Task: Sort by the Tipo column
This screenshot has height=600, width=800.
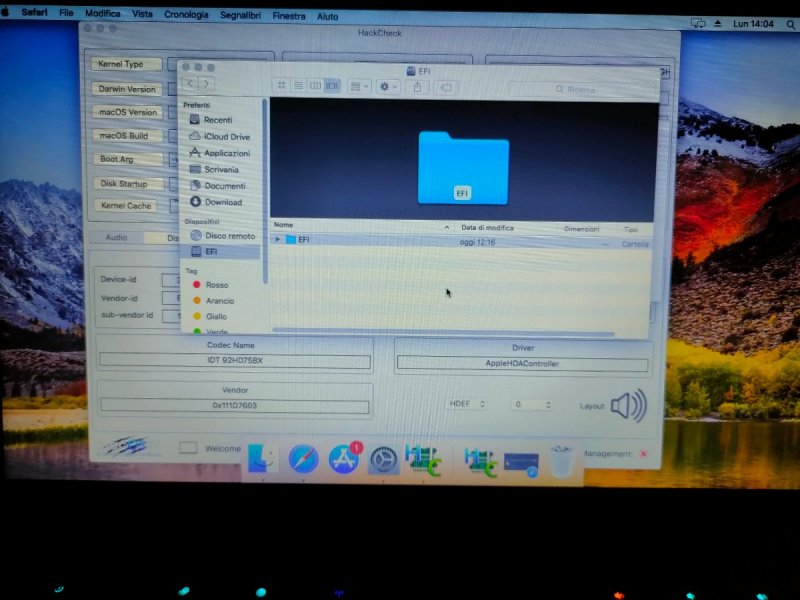Action: coord(631,230)
